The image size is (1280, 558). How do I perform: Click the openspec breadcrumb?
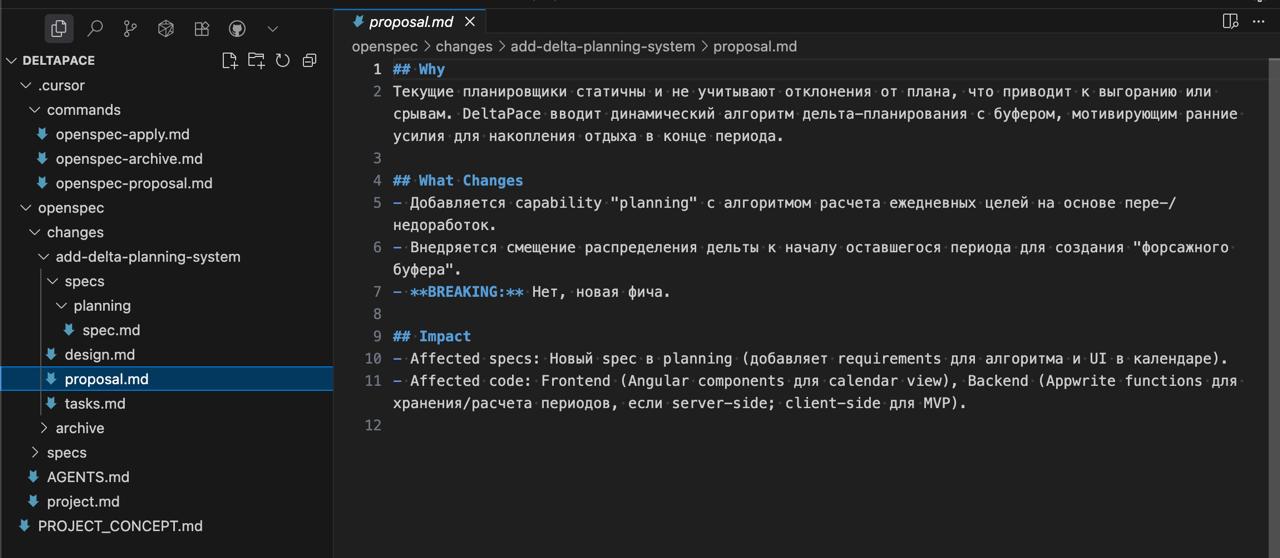pos(384,46)
